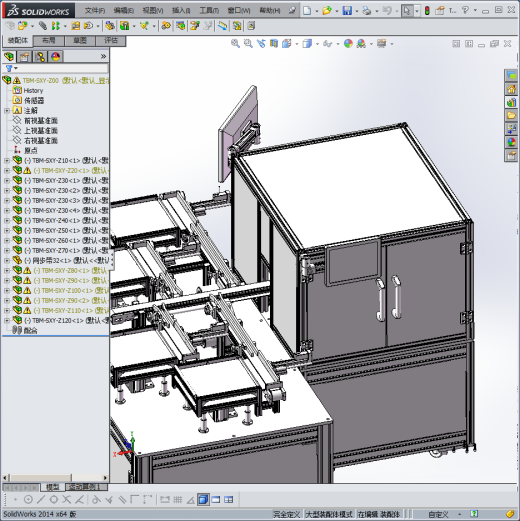Open the display style dropdown arrow
Screen dimensions: 520x521
pyautogui.click(x=317, y=44)
